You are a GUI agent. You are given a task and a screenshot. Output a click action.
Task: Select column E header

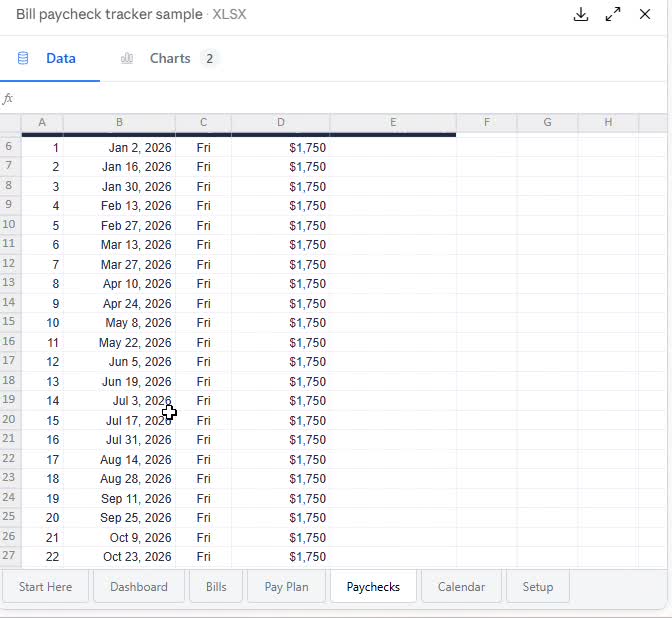tap(393, 123)
